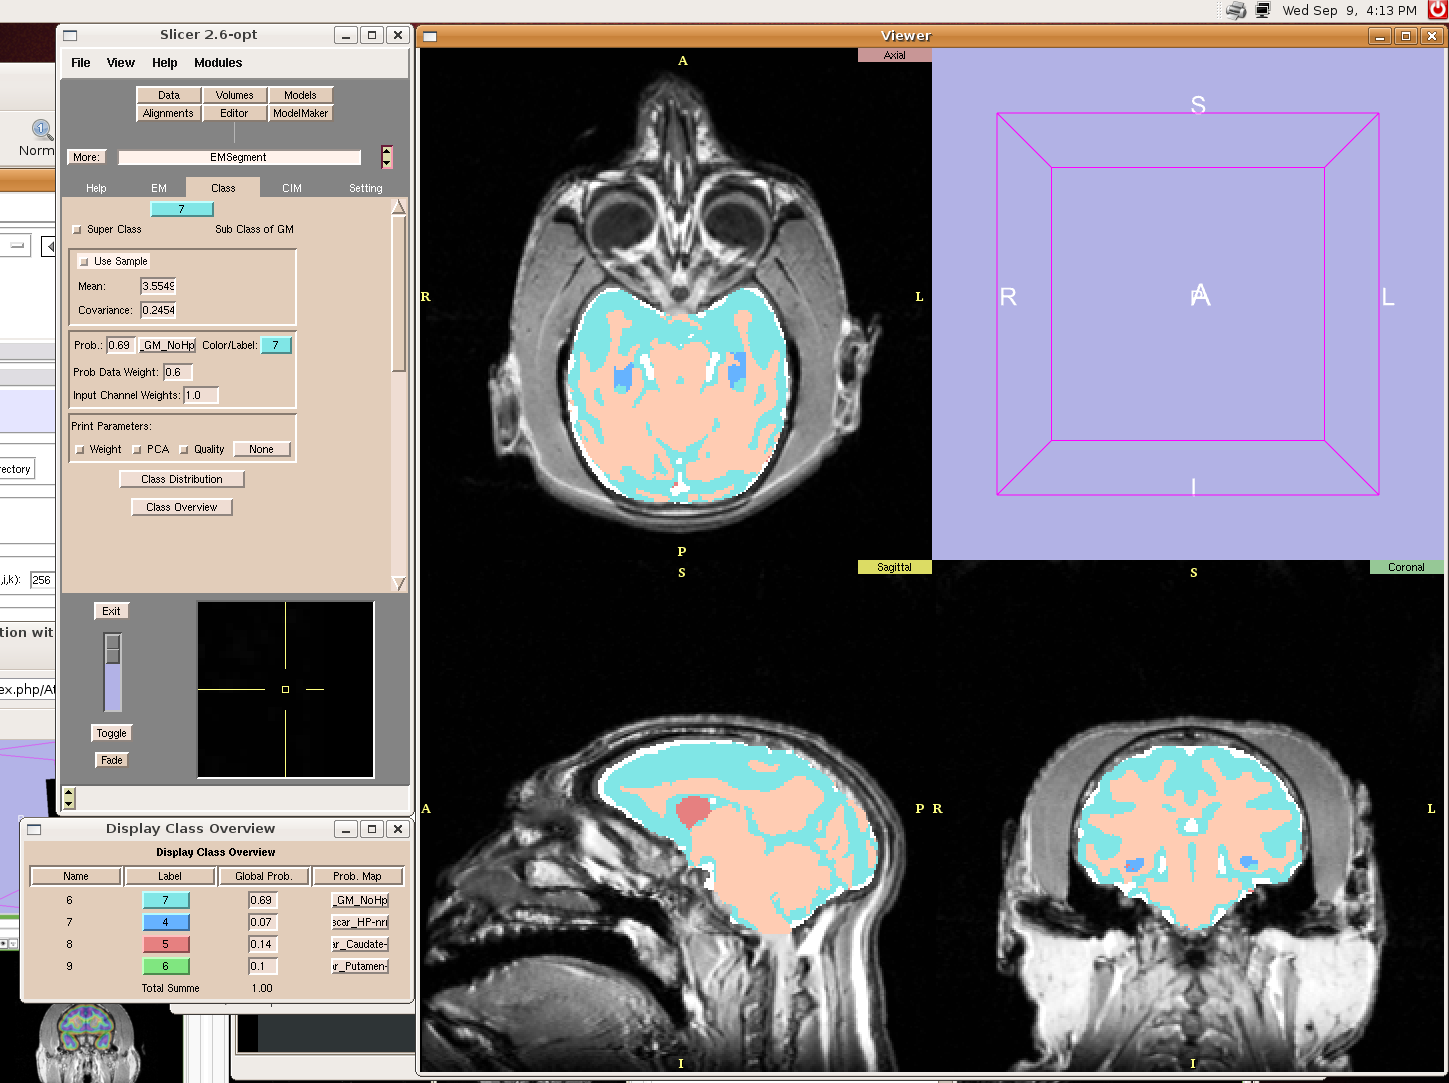Screen dimensions: 1449x1083
Task: Click the Display Class Overview window menu icon
Action: 34,829
